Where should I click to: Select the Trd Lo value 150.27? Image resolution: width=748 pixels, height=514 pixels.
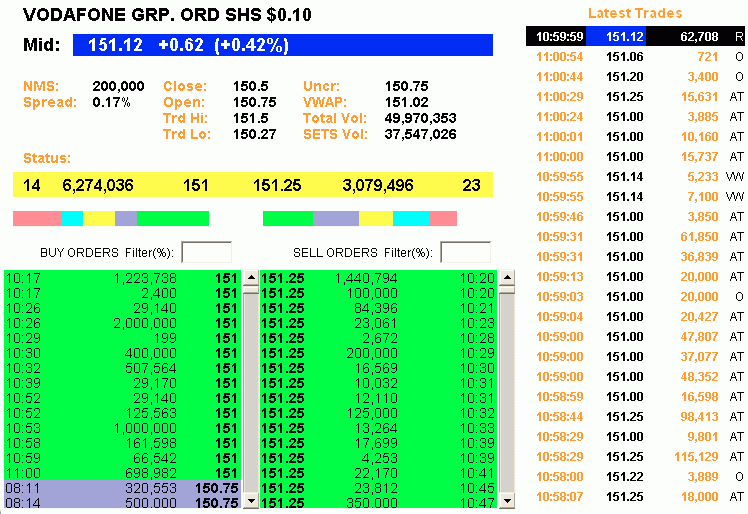pos(254,134)
